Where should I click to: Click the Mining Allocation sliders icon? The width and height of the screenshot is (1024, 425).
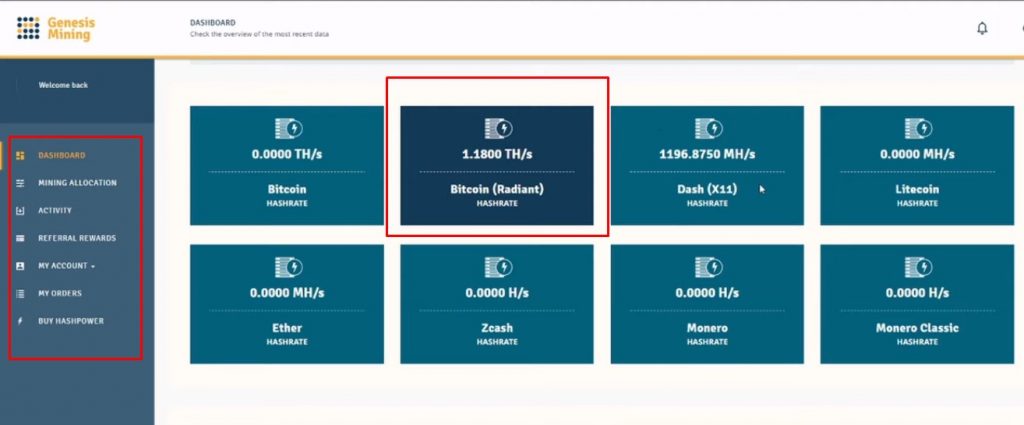point(20,183)
